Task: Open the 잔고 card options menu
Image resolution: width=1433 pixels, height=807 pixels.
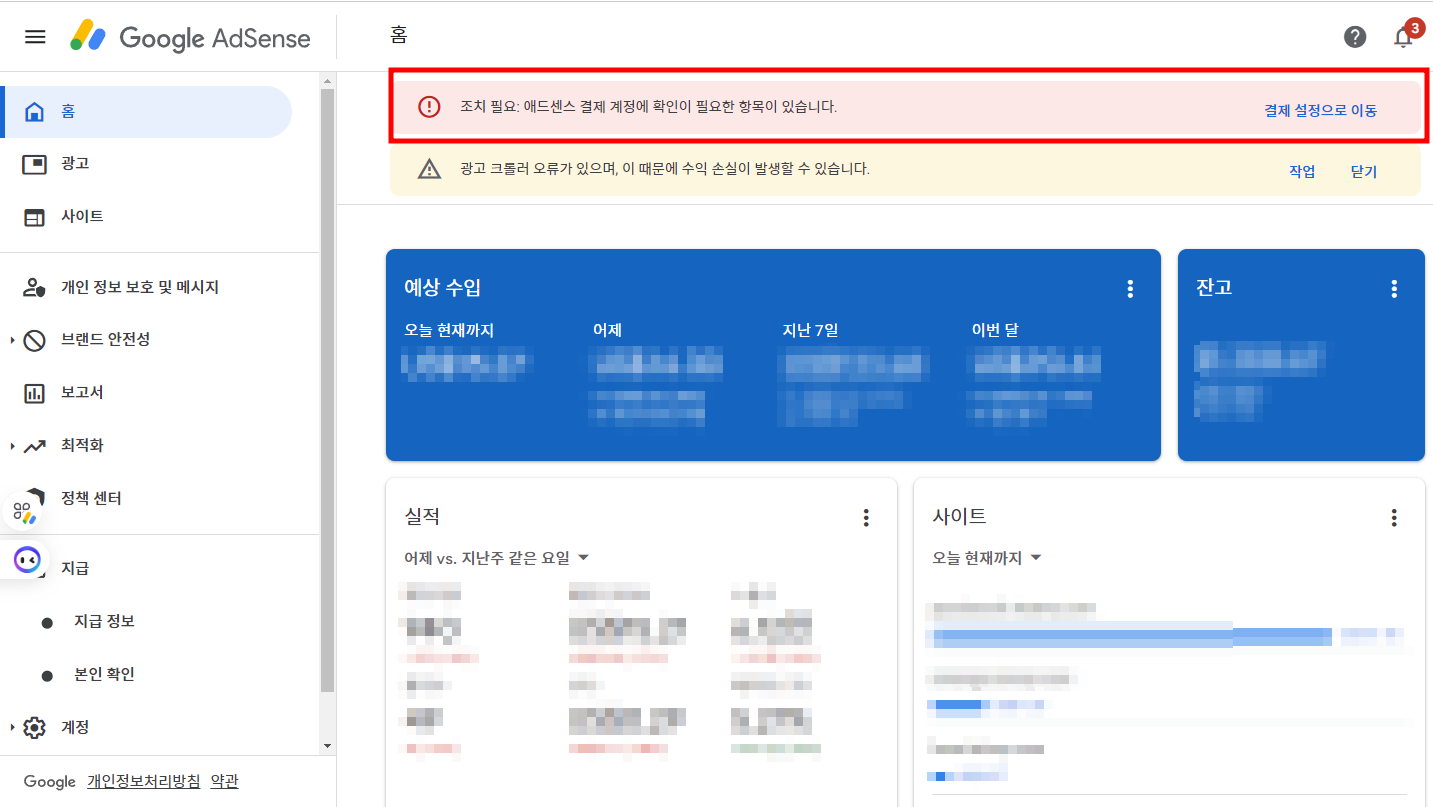Action: [1394, 288]
